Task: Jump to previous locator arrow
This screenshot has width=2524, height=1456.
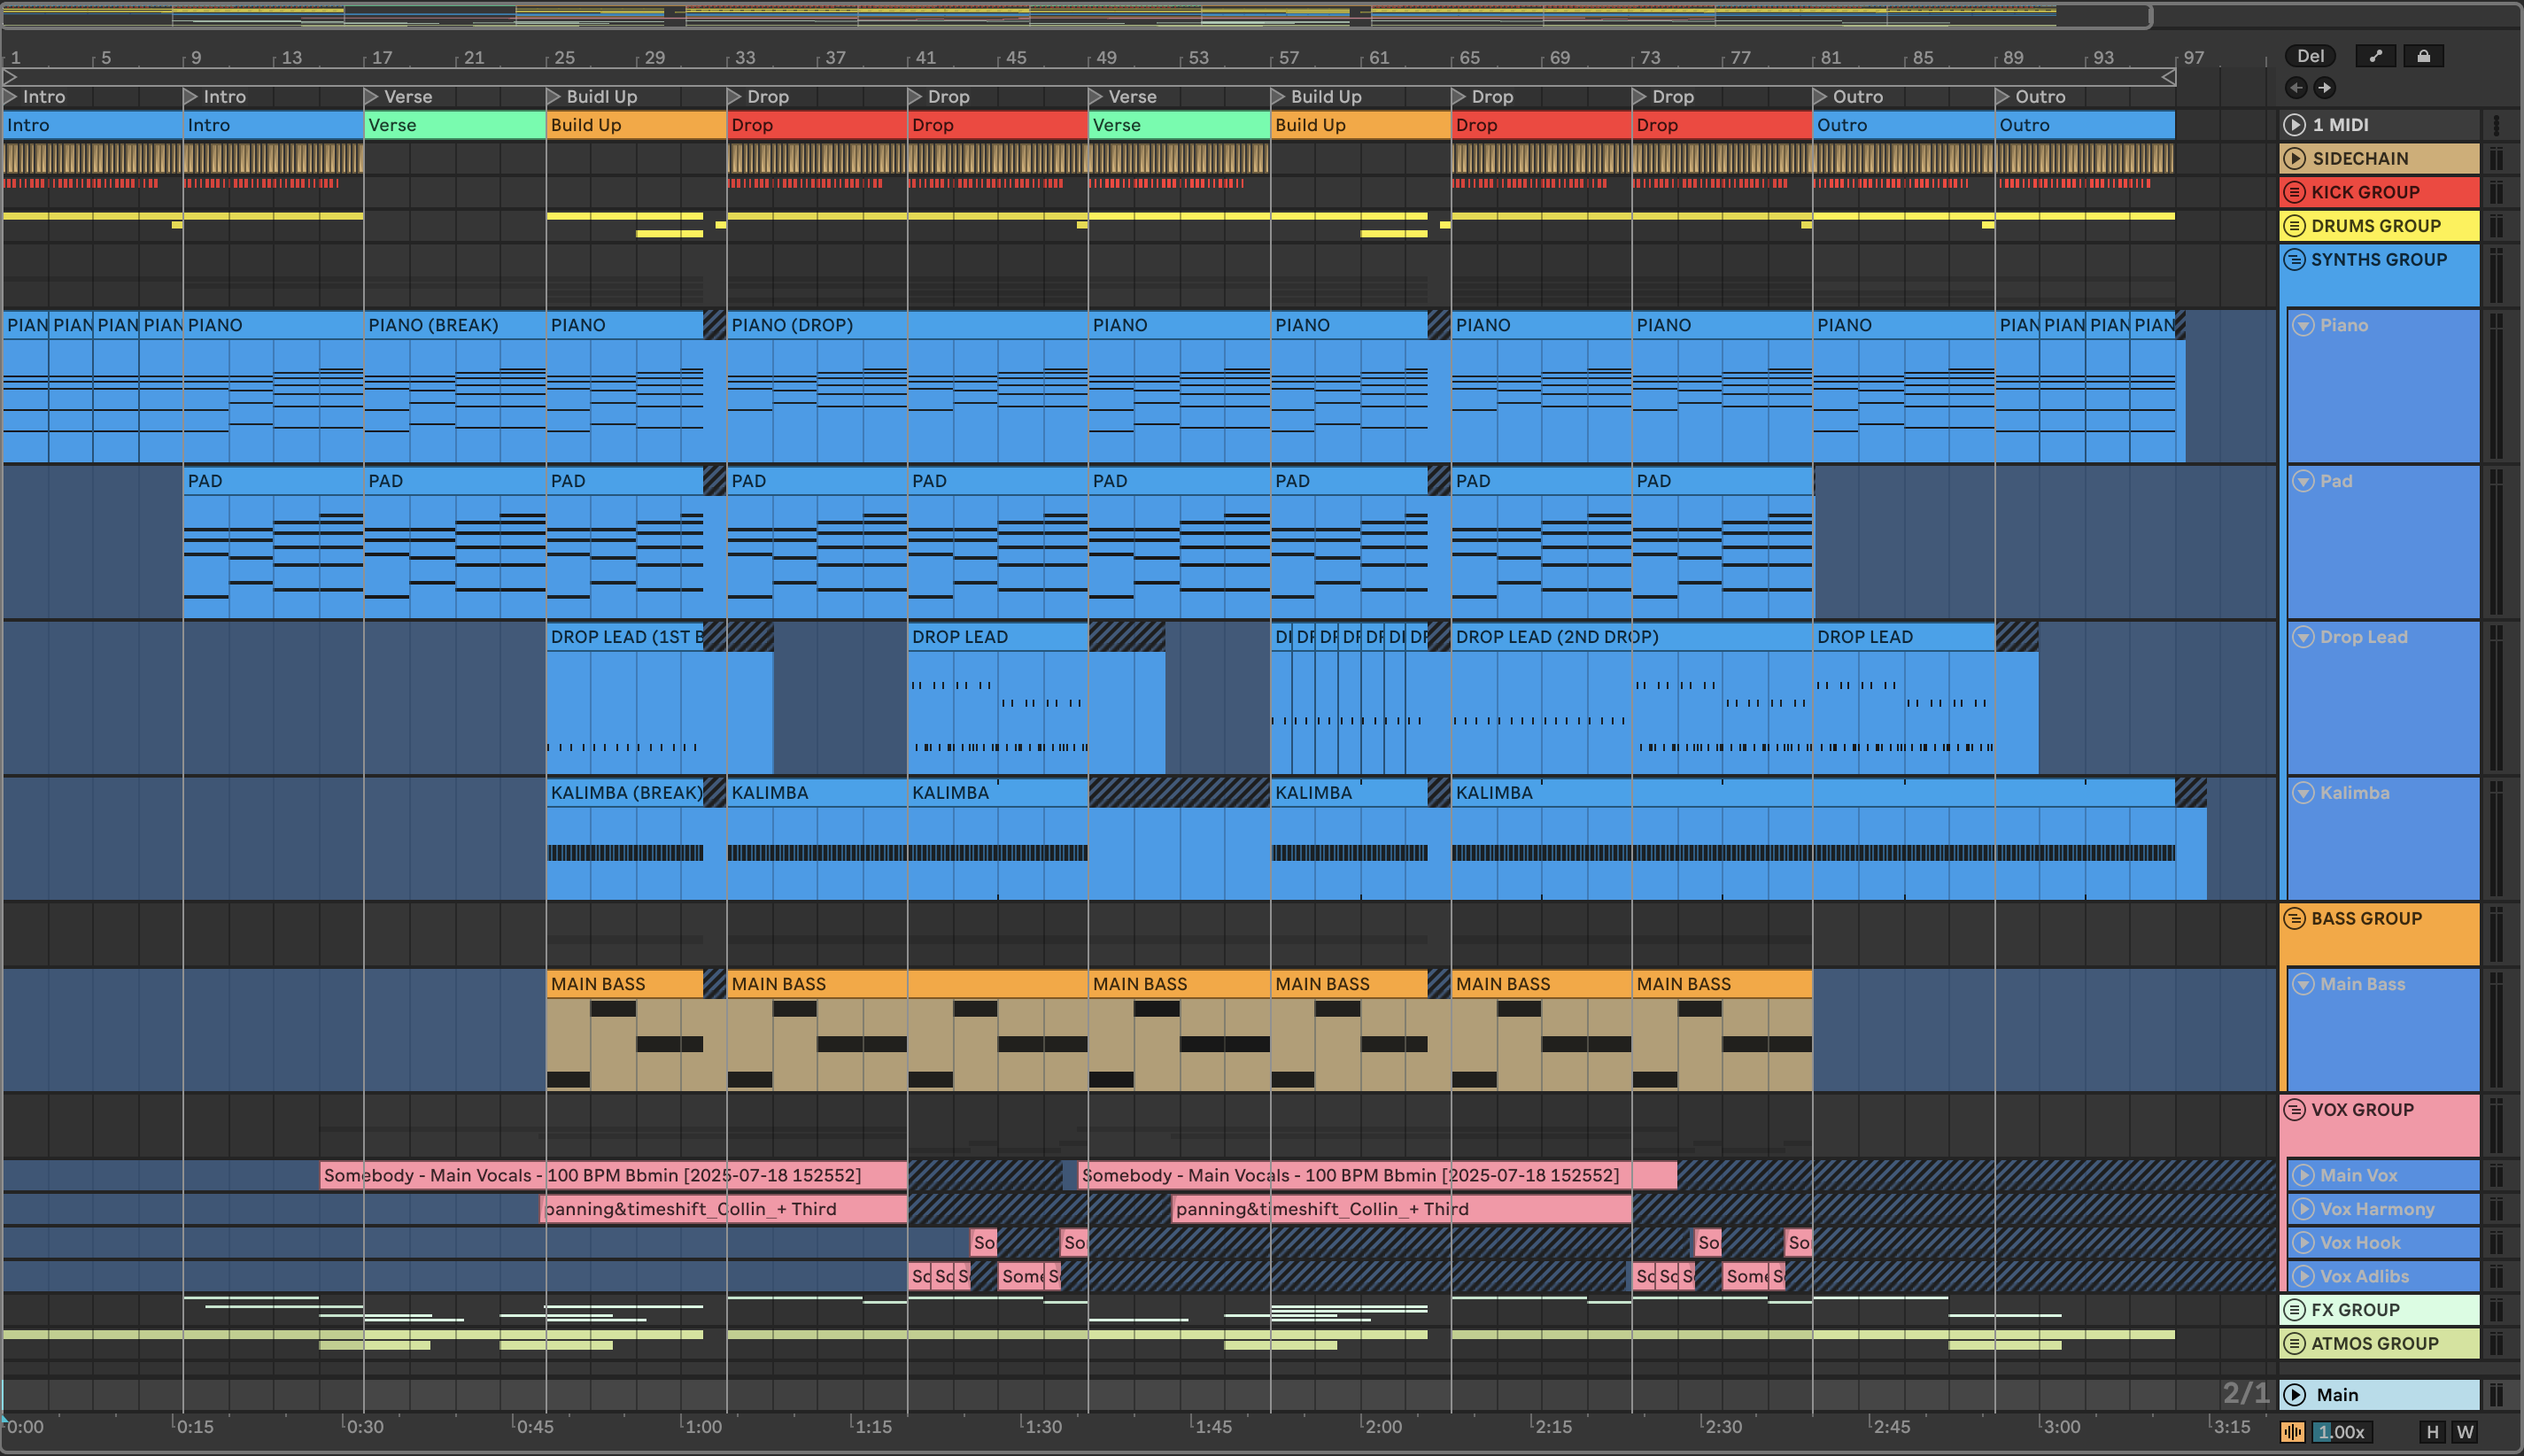Action: click(x=2296, y=88)
